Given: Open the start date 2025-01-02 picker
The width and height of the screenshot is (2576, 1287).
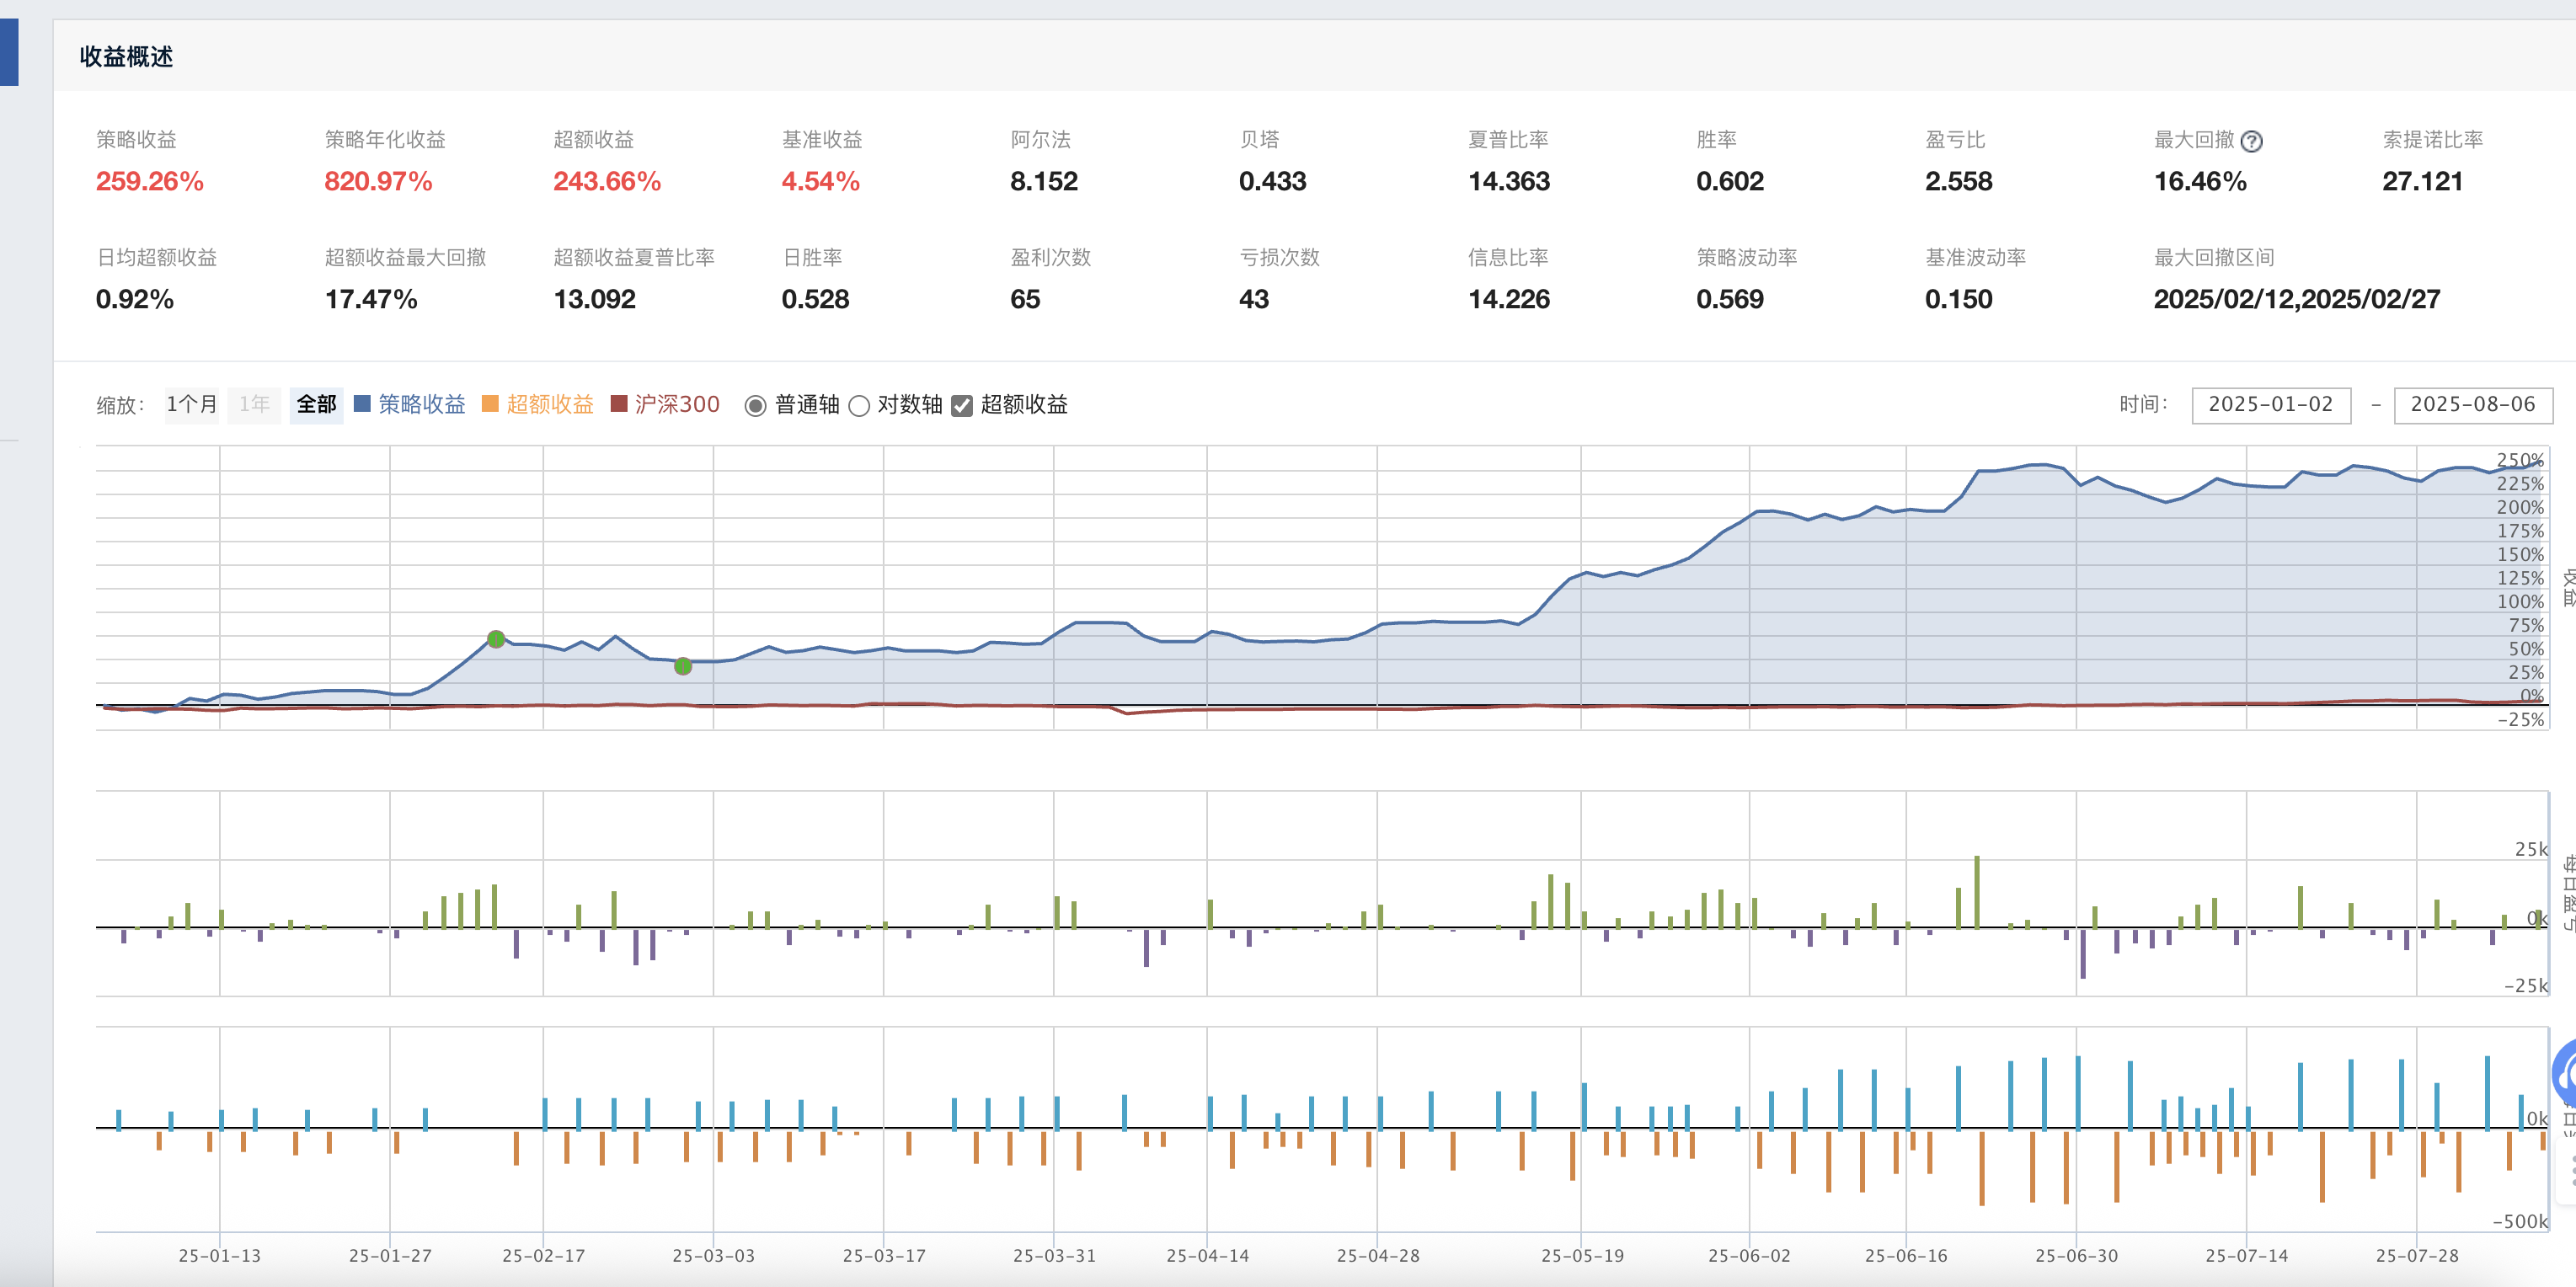Looking at the screenshot, I should (2270, 404).
